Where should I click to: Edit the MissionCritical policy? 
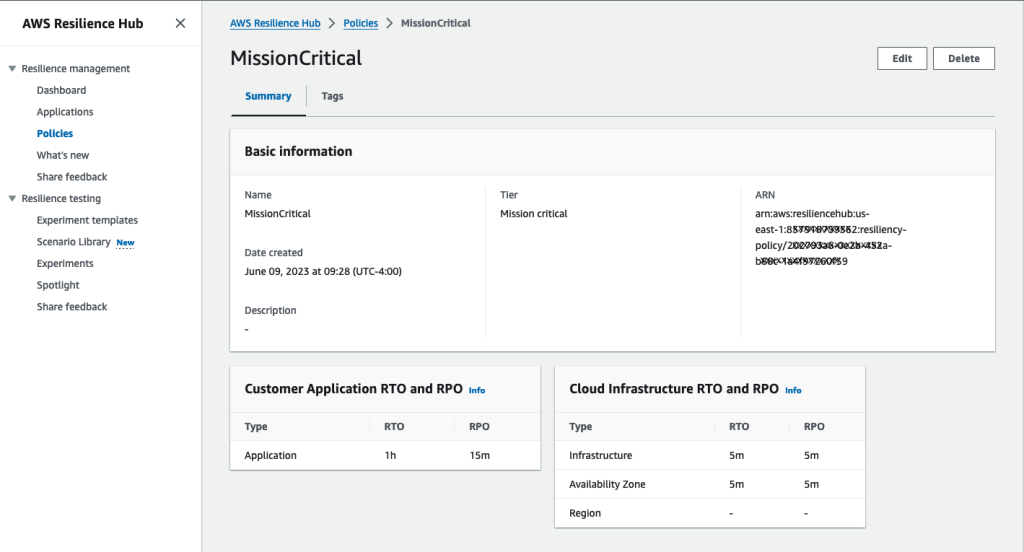pyautogui.click(x=902, y=58)
